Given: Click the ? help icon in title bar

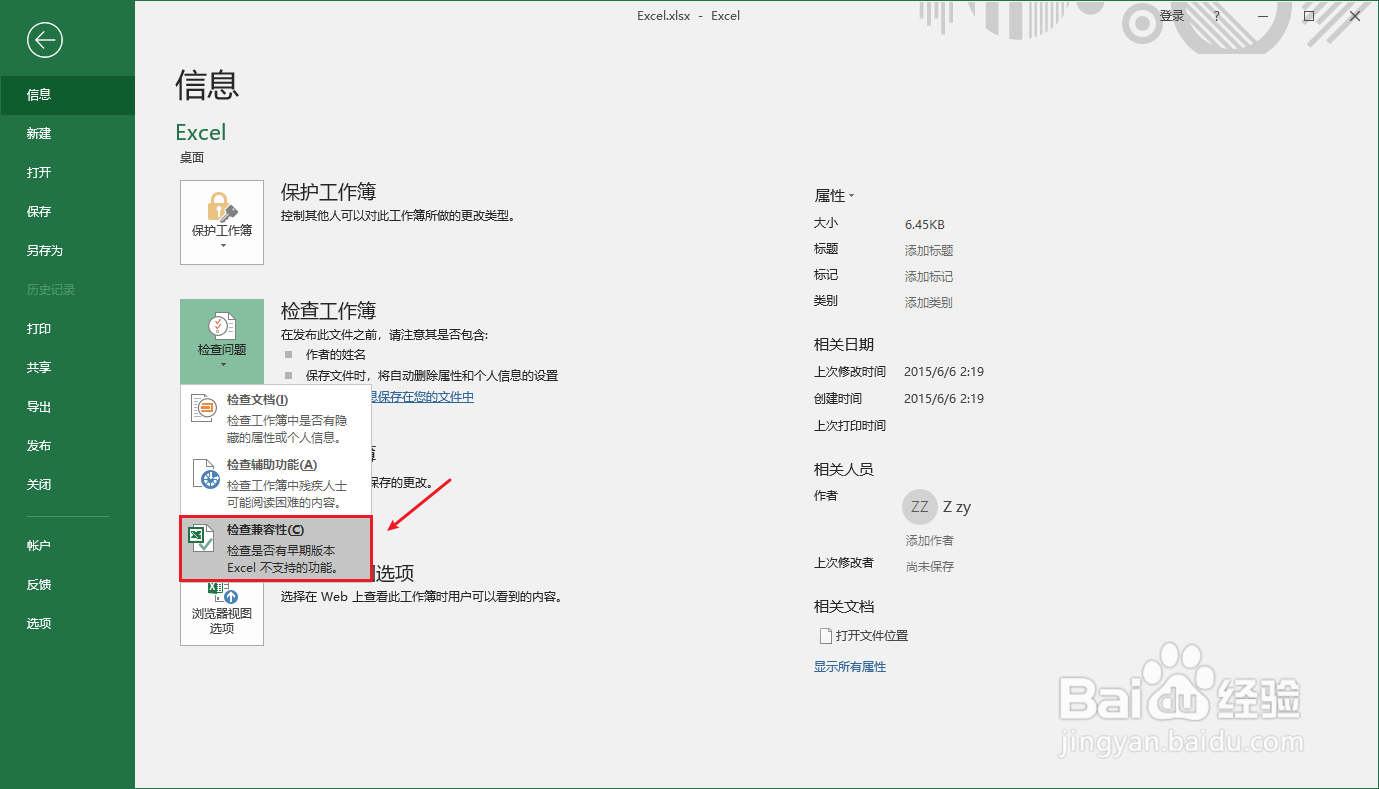Looking at the screenshot, I should coord(1217,16).
